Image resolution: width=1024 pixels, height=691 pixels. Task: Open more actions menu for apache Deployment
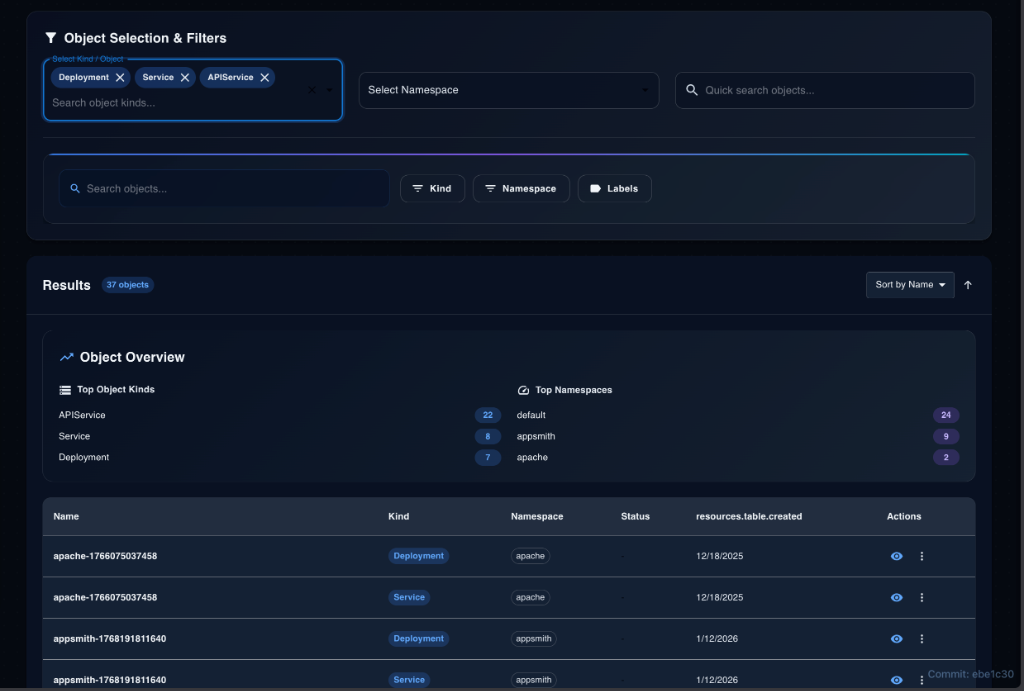tap(922, 556)
